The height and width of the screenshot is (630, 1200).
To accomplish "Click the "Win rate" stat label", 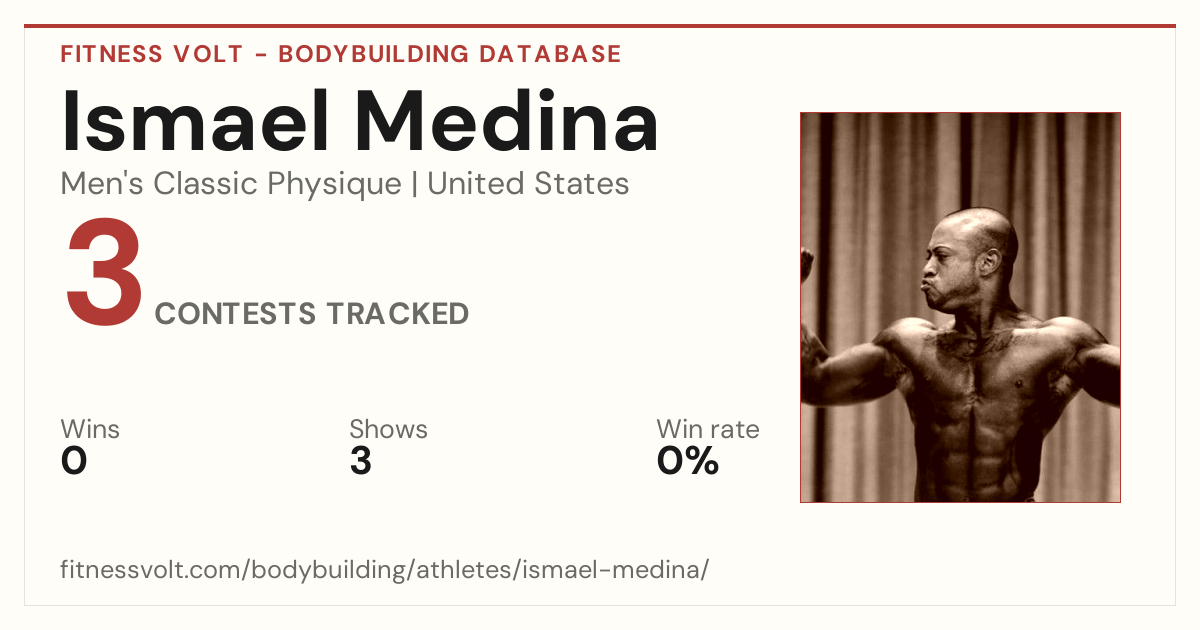I will (708, 429).
